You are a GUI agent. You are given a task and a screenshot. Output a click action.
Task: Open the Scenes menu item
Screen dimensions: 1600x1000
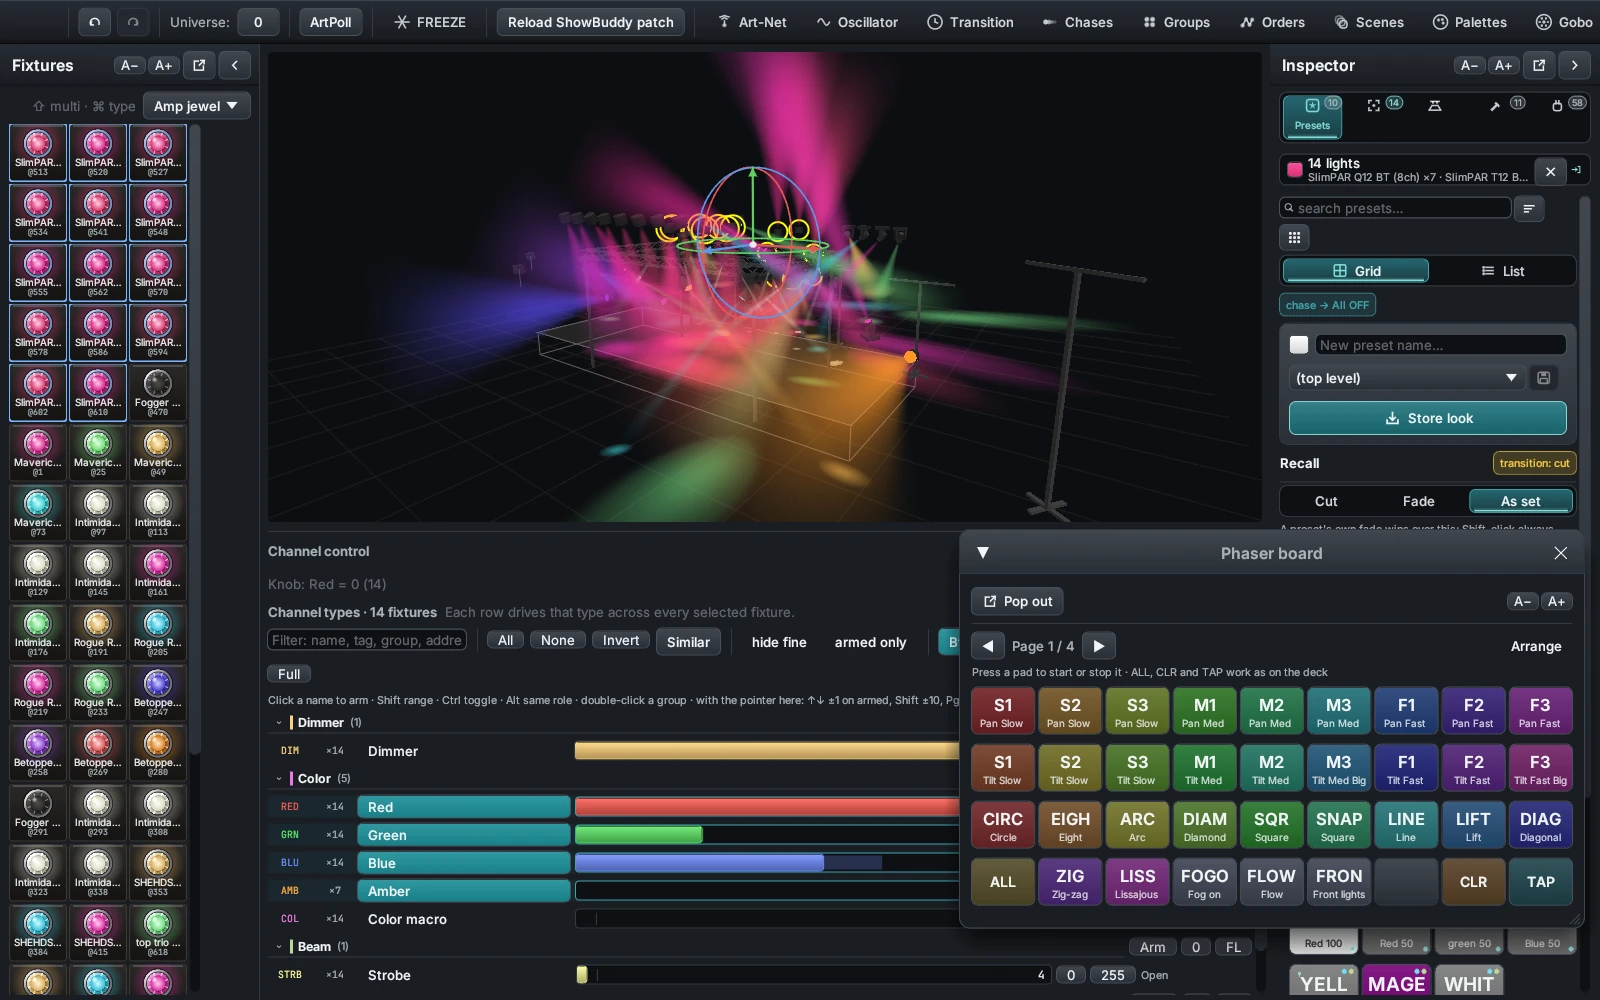[x=1369, y=22]
